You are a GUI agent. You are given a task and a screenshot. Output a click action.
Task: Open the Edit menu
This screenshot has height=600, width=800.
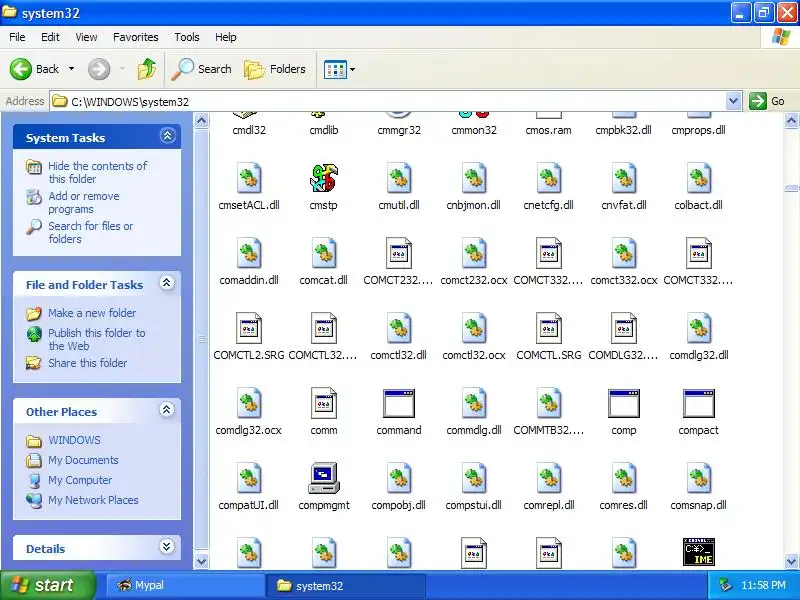pyautogui.click(x=50, y=37)
